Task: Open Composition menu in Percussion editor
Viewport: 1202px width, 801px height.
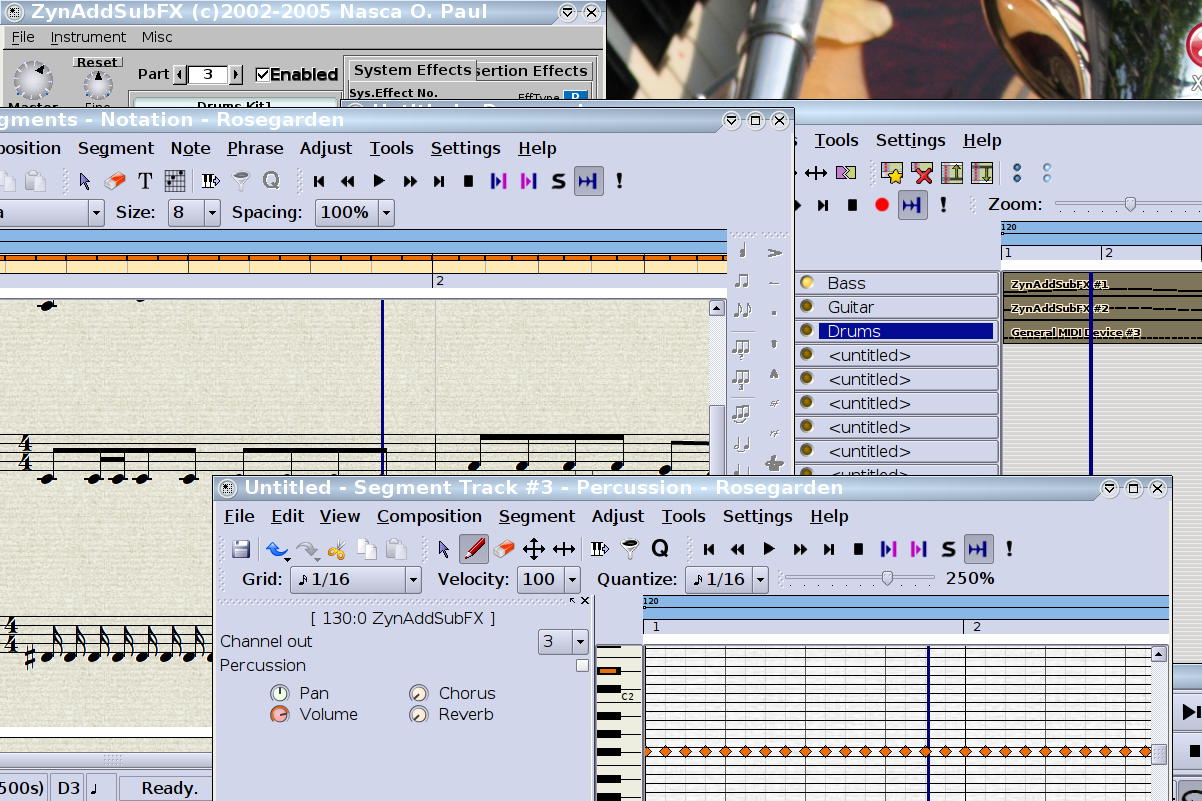Action: [429, 516]
